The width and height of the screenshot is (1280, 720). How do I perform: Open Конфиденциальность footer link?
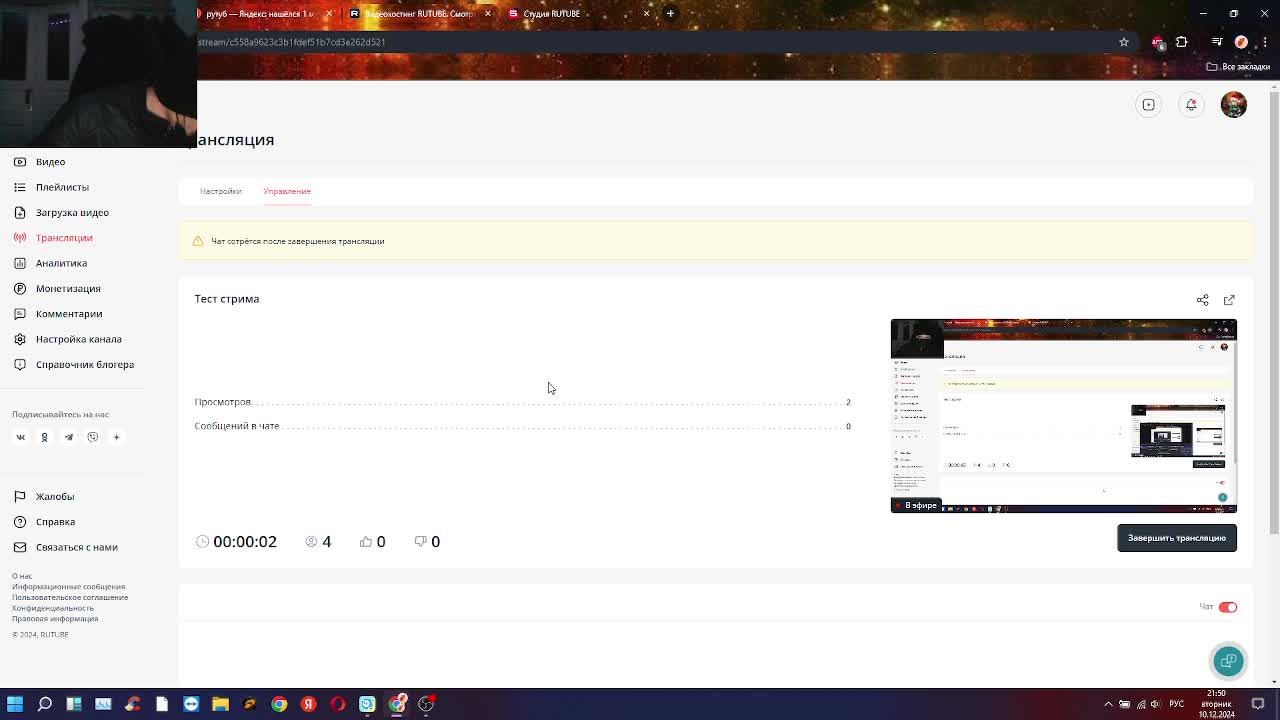tap(52, 608)
